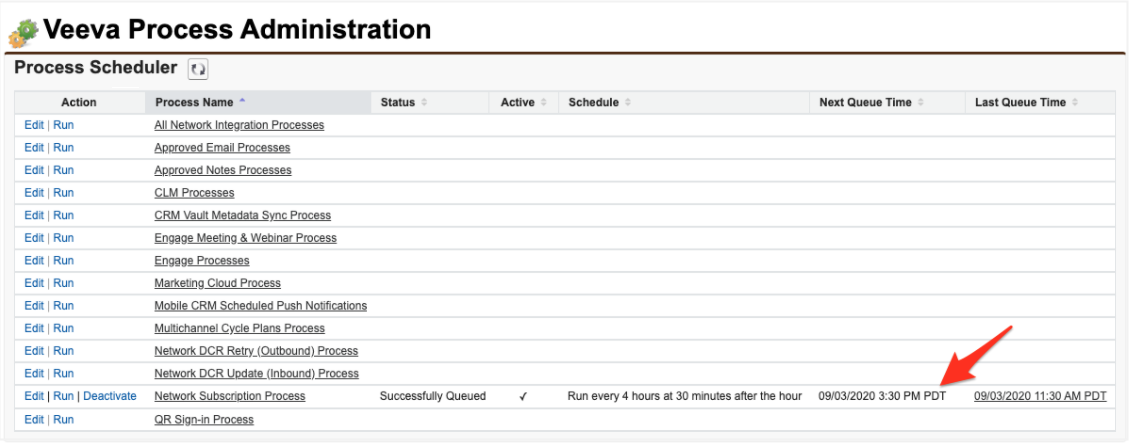Run the Approved Email Processes
This screenshot has width=1129, height=445.
63,148
